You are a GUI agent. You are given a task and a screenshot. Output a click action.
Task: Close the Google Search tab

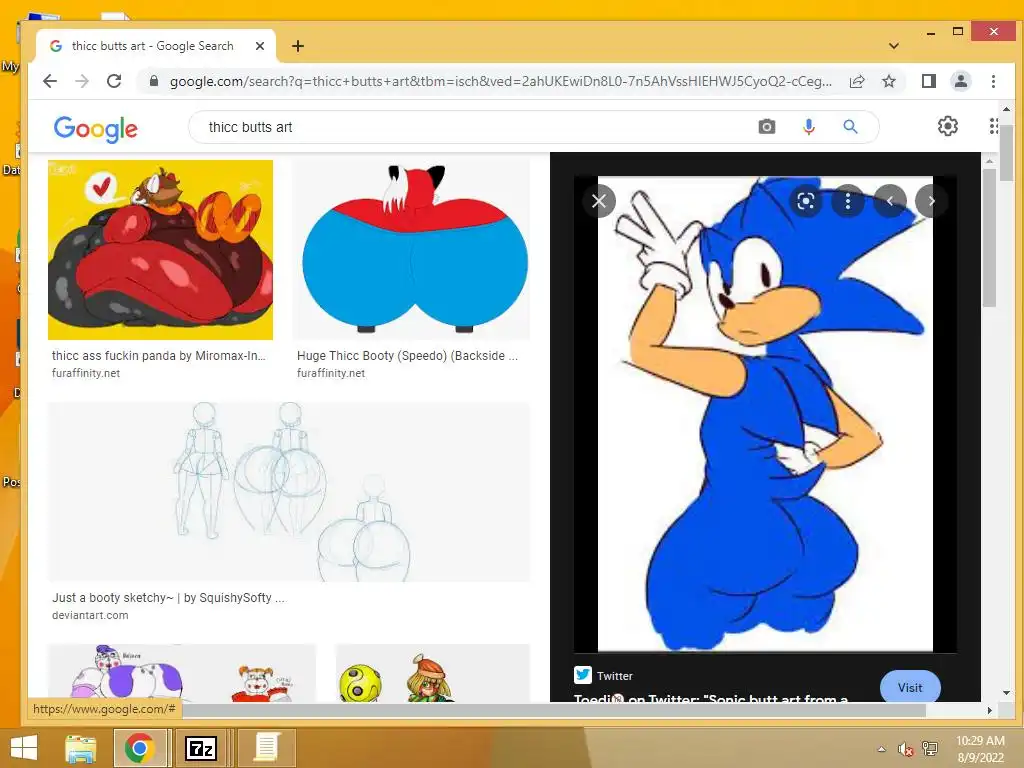pos(259,46)
